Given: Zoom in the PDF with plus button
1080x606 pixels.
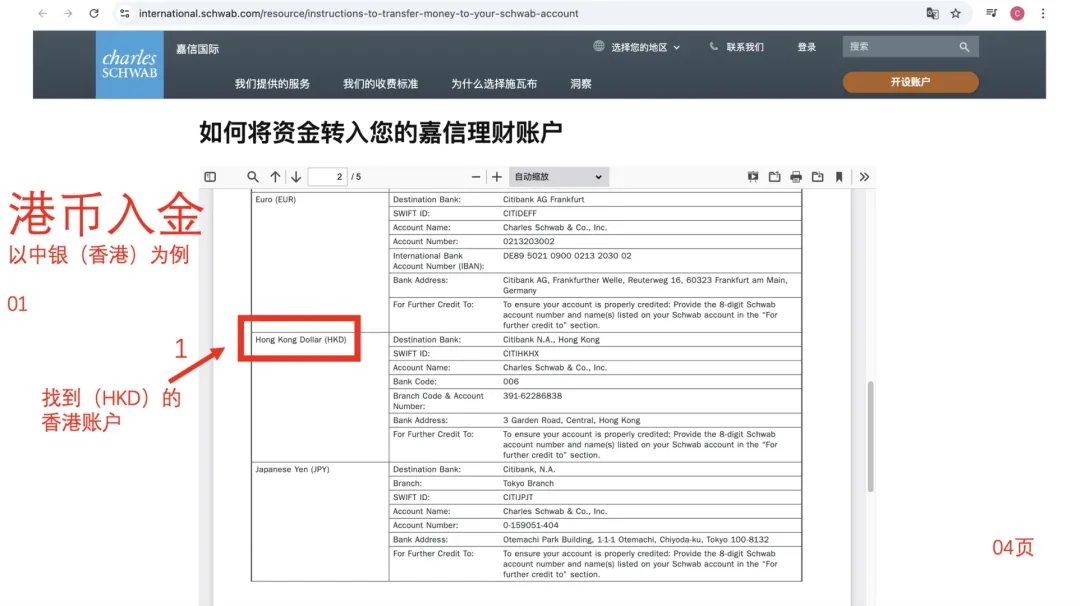Looking at the screenshot, I should pyautogui.click(x=497, y=177).
